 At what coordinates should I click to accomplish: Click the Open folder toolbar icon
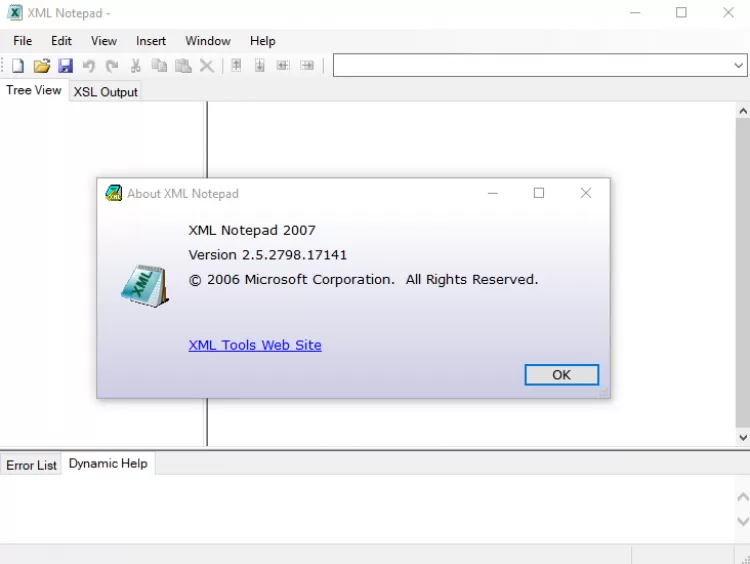(x=41, y=66)
